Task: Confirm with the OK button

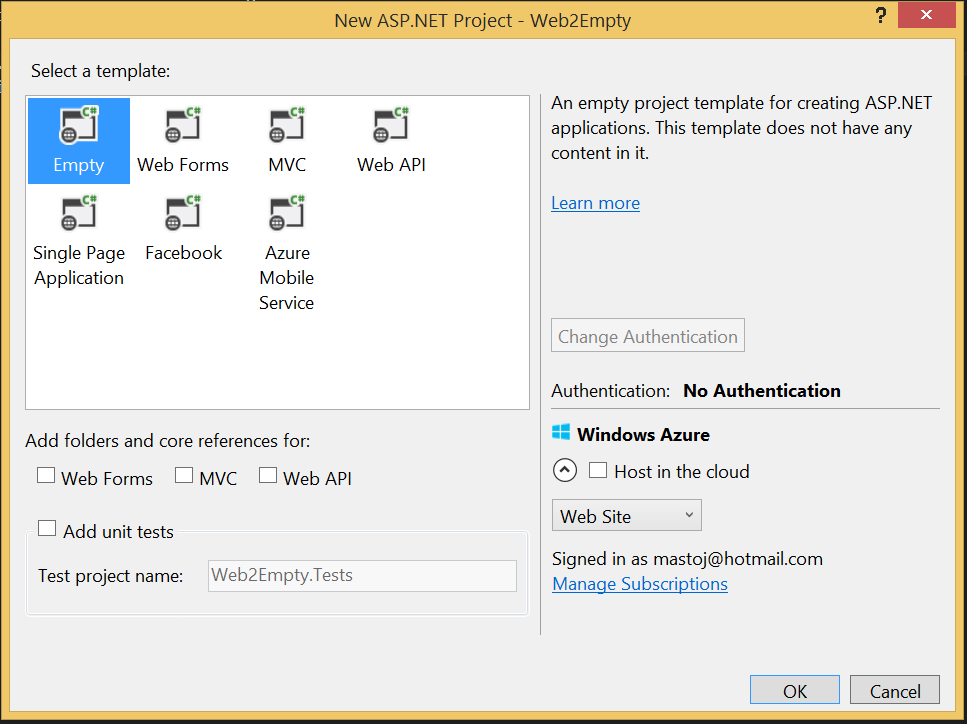Action: click(x=794, y=691)
